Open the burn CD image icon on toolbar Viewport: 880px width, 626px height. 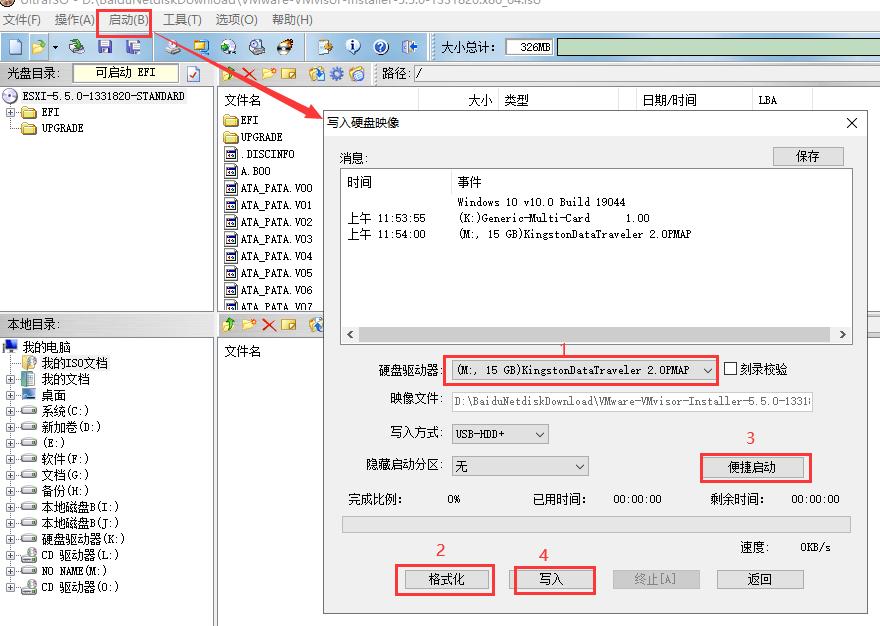pos(282,46)
